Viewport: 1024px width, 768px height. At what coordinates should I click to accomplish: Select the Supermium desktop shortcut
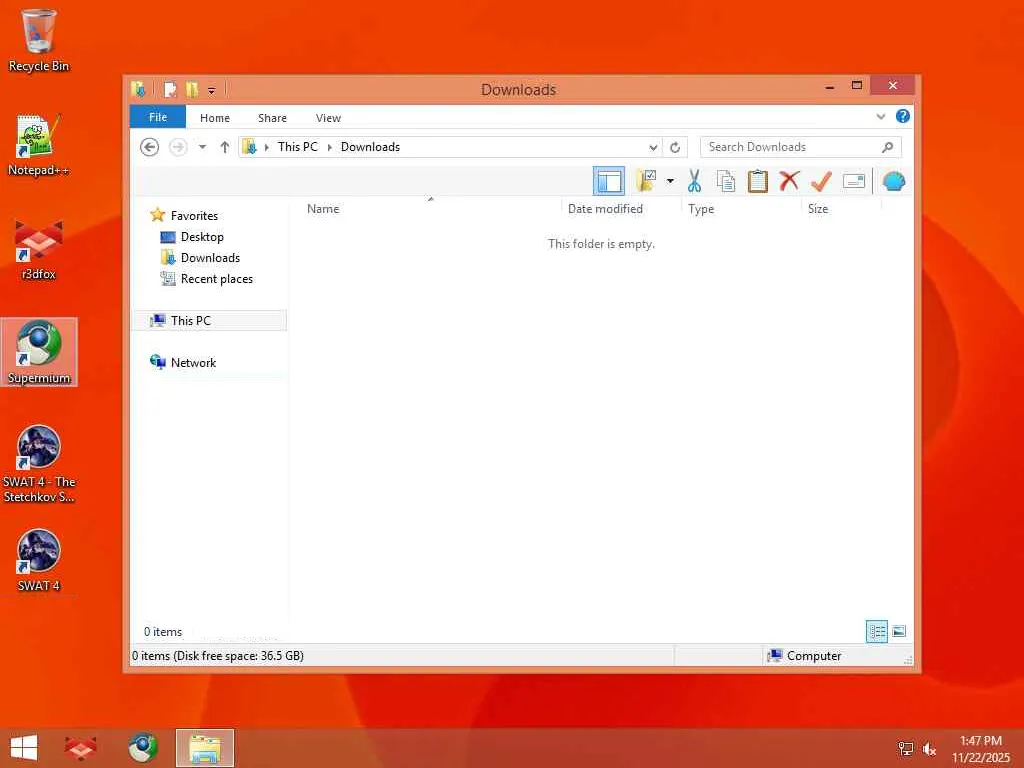coord(39,352)
